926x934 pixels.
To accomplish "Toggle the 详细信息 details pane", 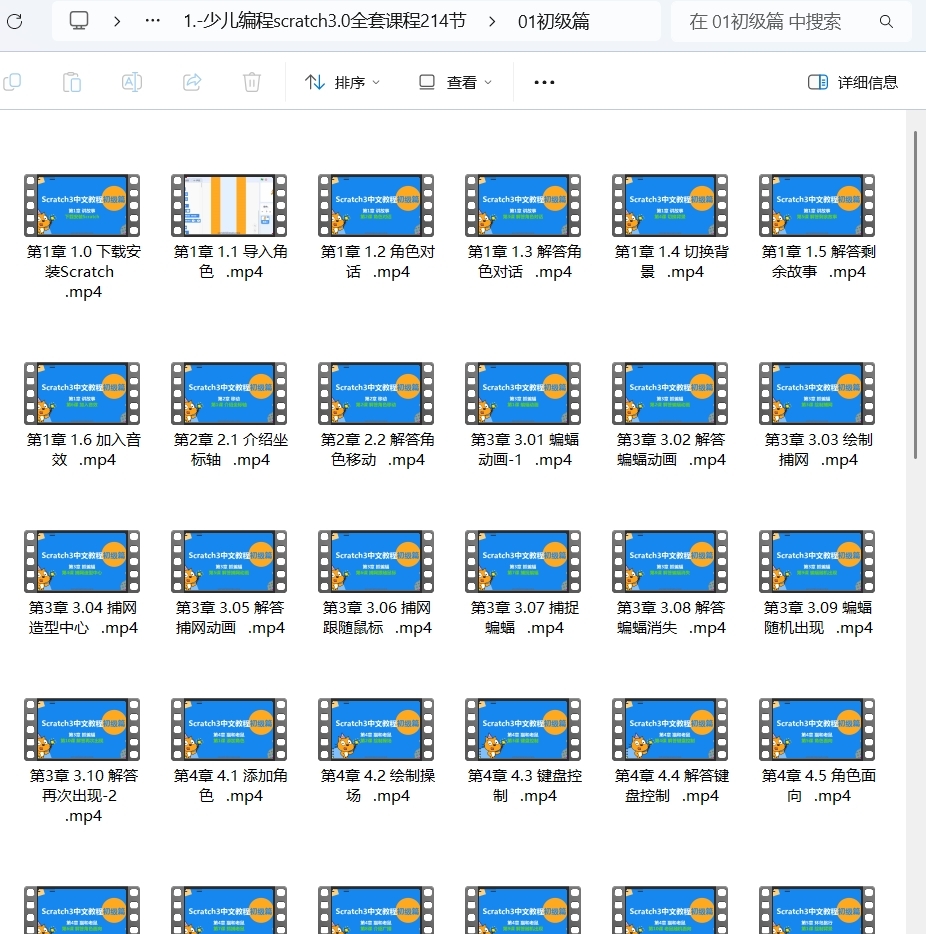I will [x=852, y=82].
